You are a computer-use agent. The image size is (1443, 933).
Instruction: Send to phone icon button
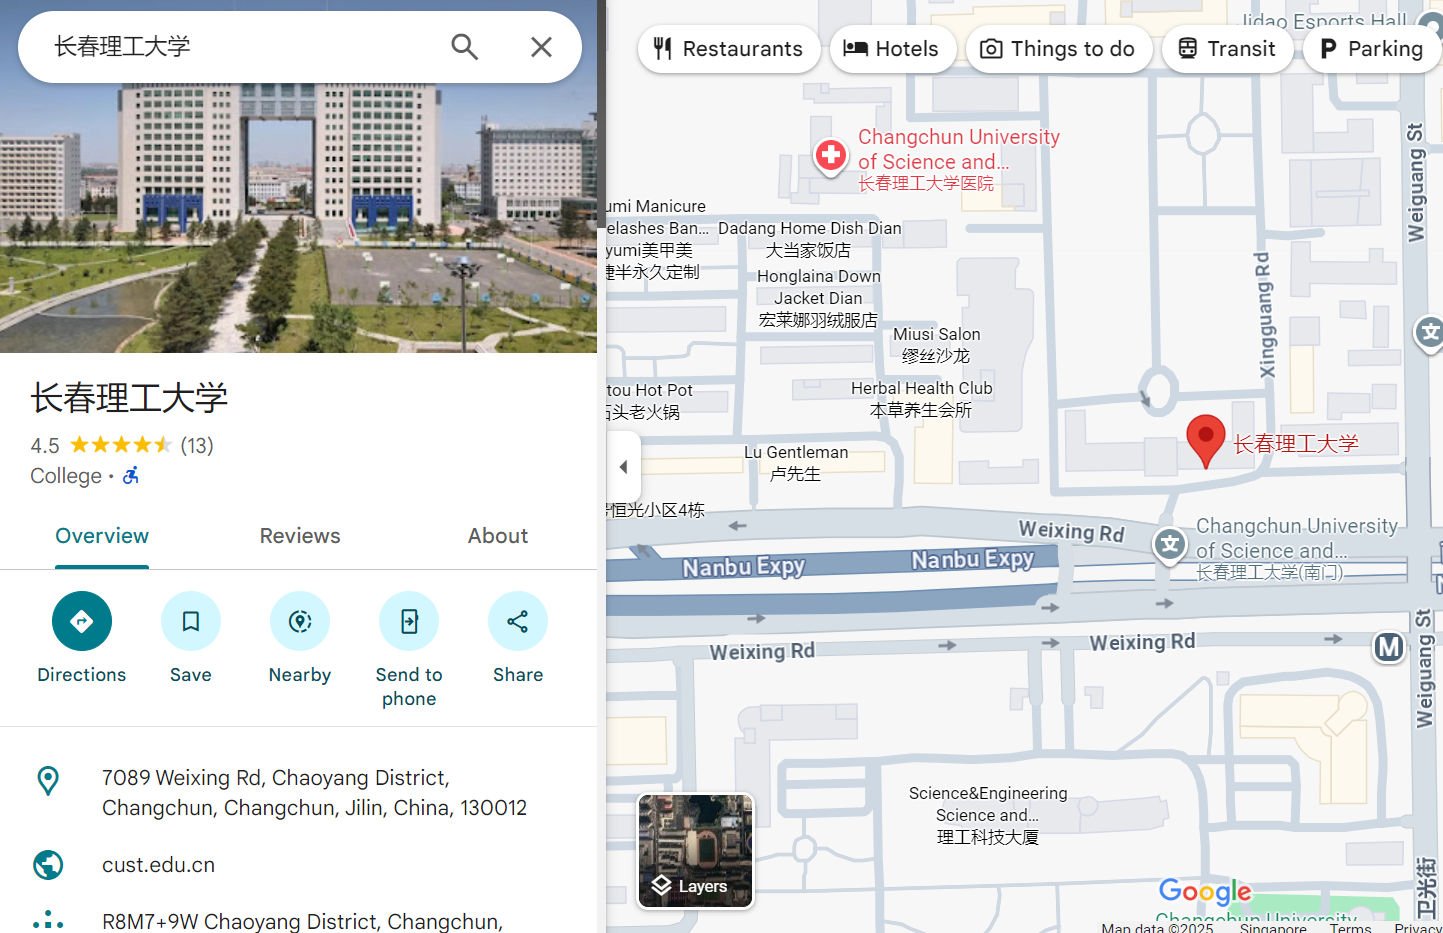(x=409, y=621)
